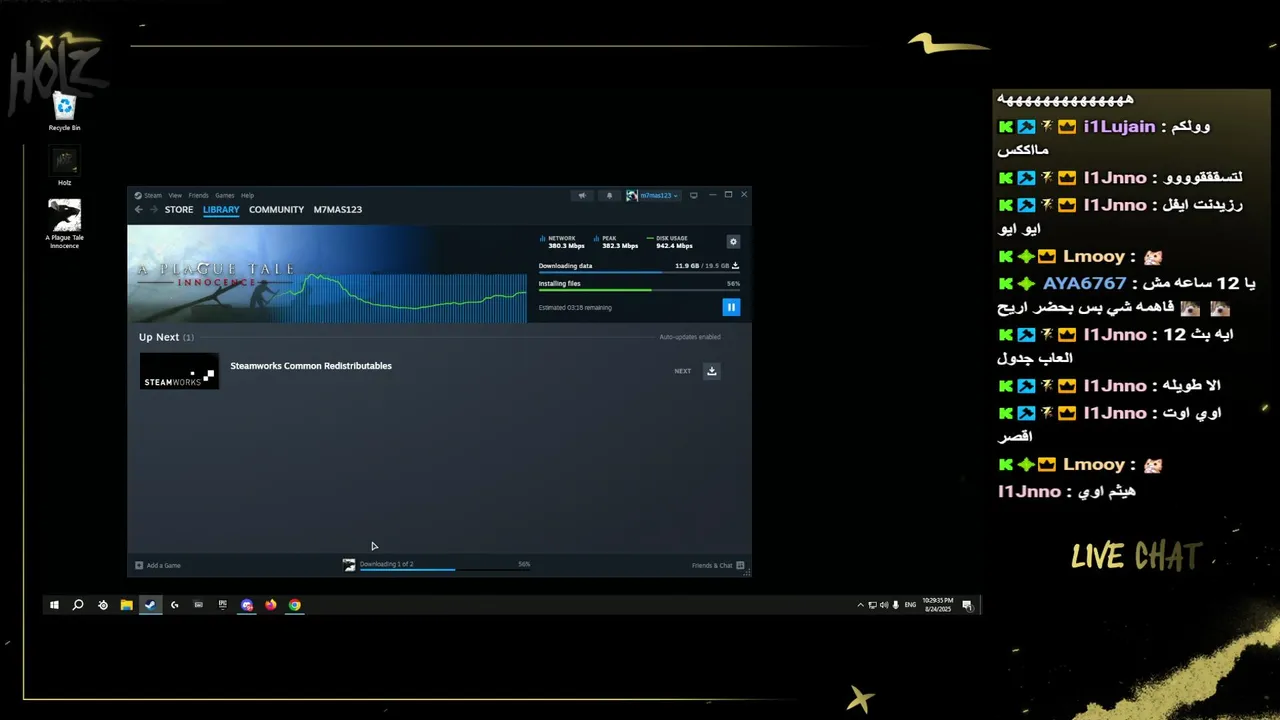Viewport: 1280px width, 720px height.
Task: Switch to the COMMUNITY tab
Action: click(x=276, y=210)
